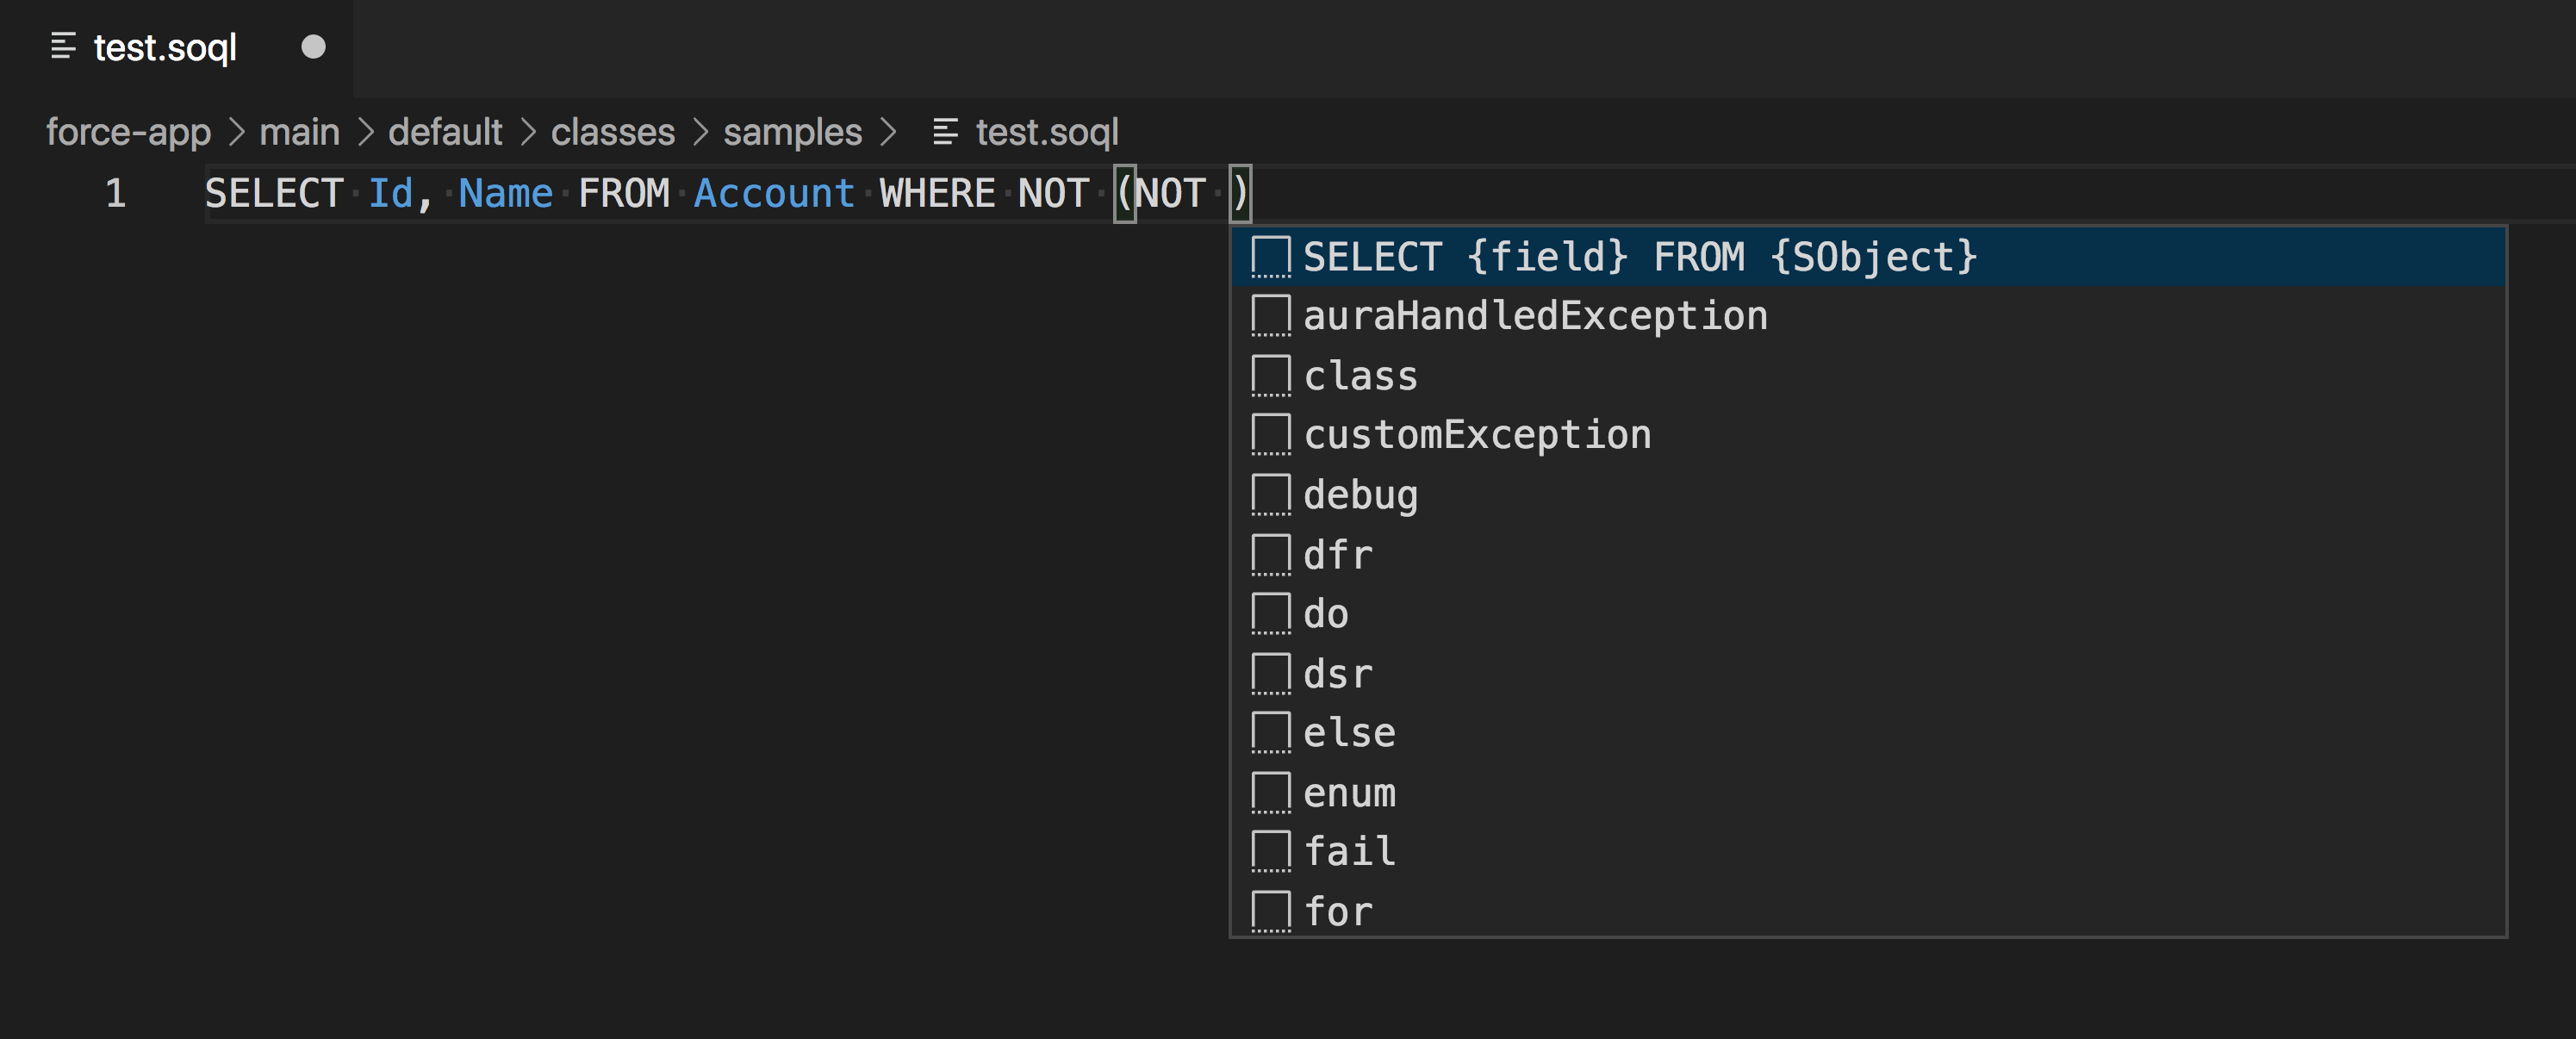2576x1039 pixels.
Task: Select the 'do' entry in the suggestion menu
Action: (x=1326, y=612)
